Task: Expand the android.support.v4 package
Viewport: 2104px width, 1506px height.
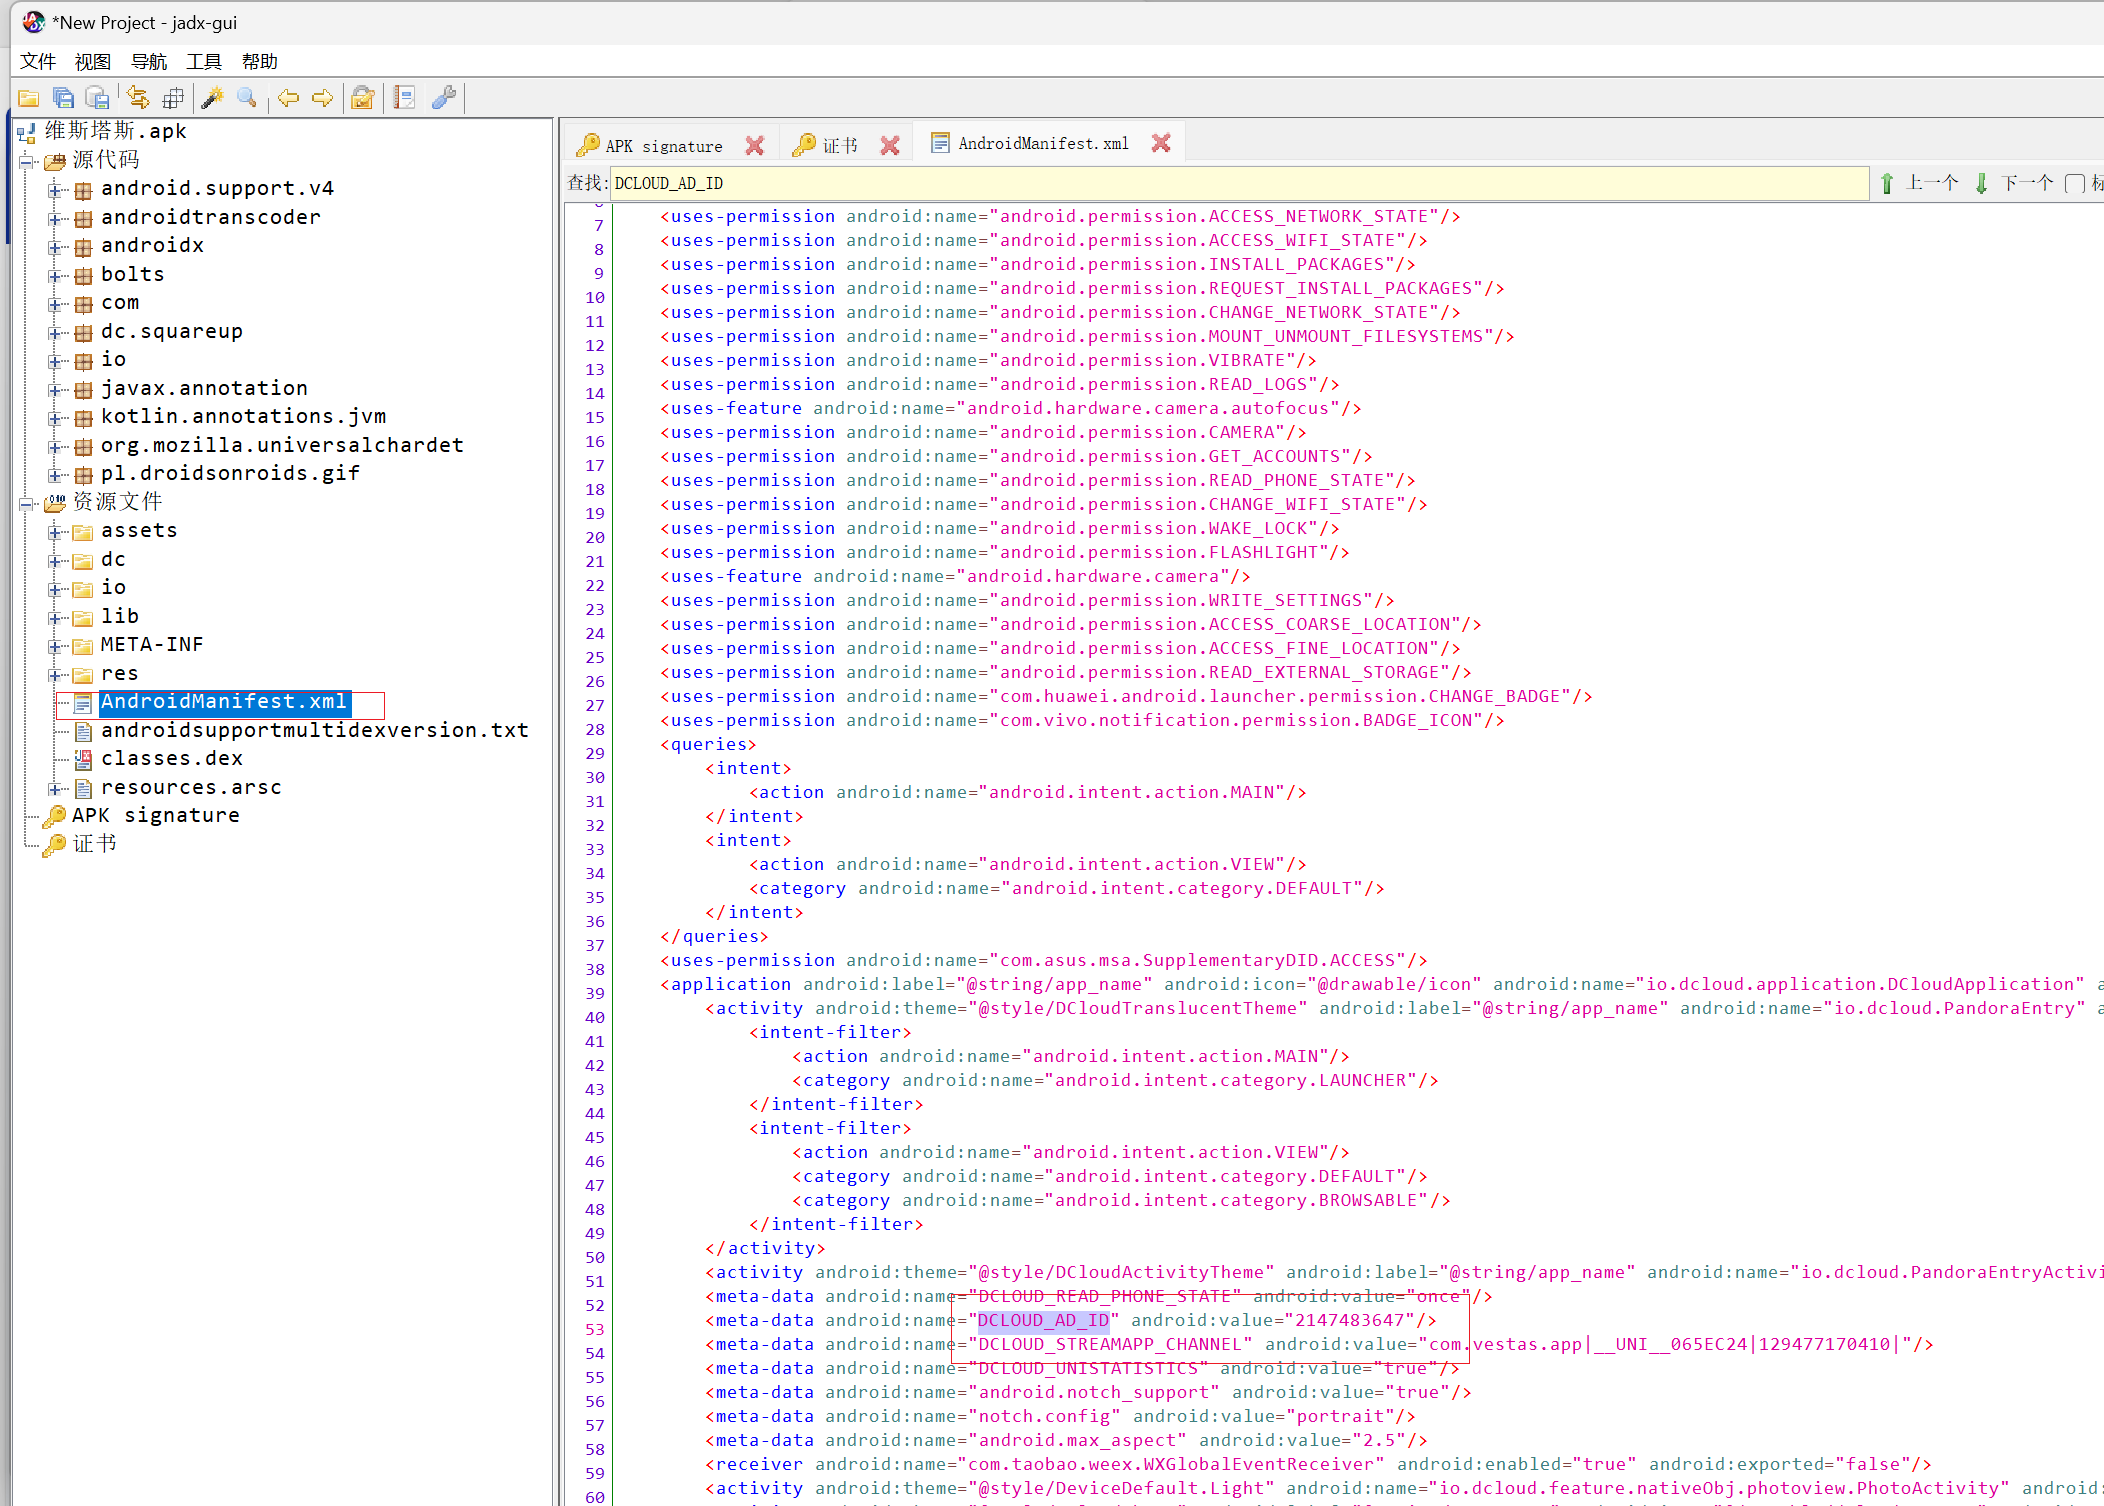Action: (x=54, y=190)
